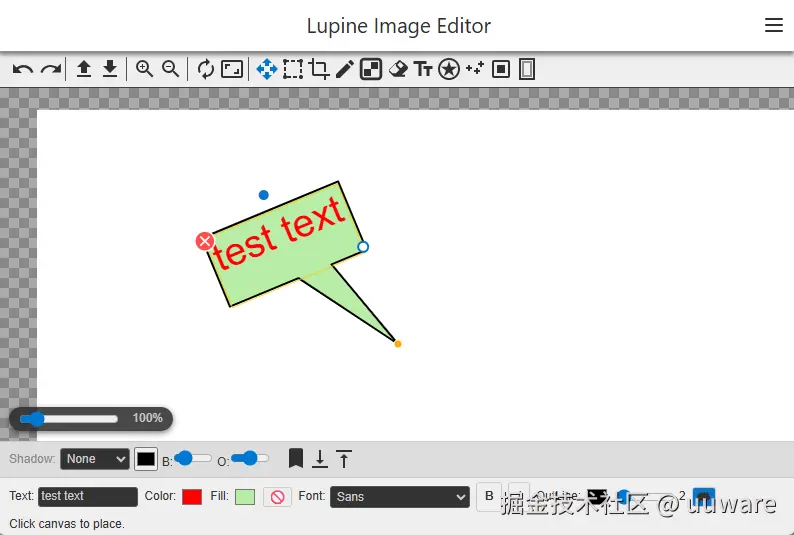This screenshot has height=535, width=794.
Task: Toggle Bold with the B button
Action: coord(489,496)
